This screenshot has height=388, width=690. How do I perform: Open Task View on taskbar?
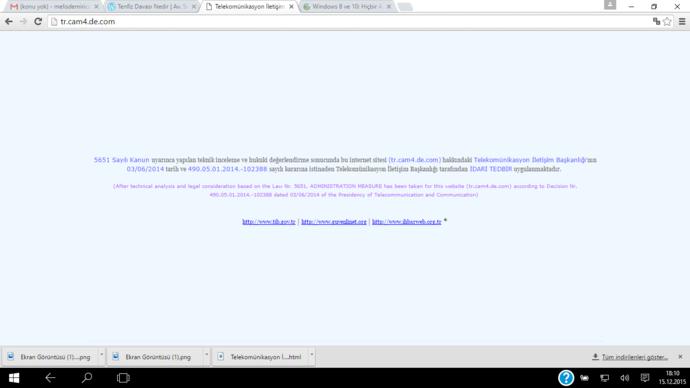(x=123, y=378)
